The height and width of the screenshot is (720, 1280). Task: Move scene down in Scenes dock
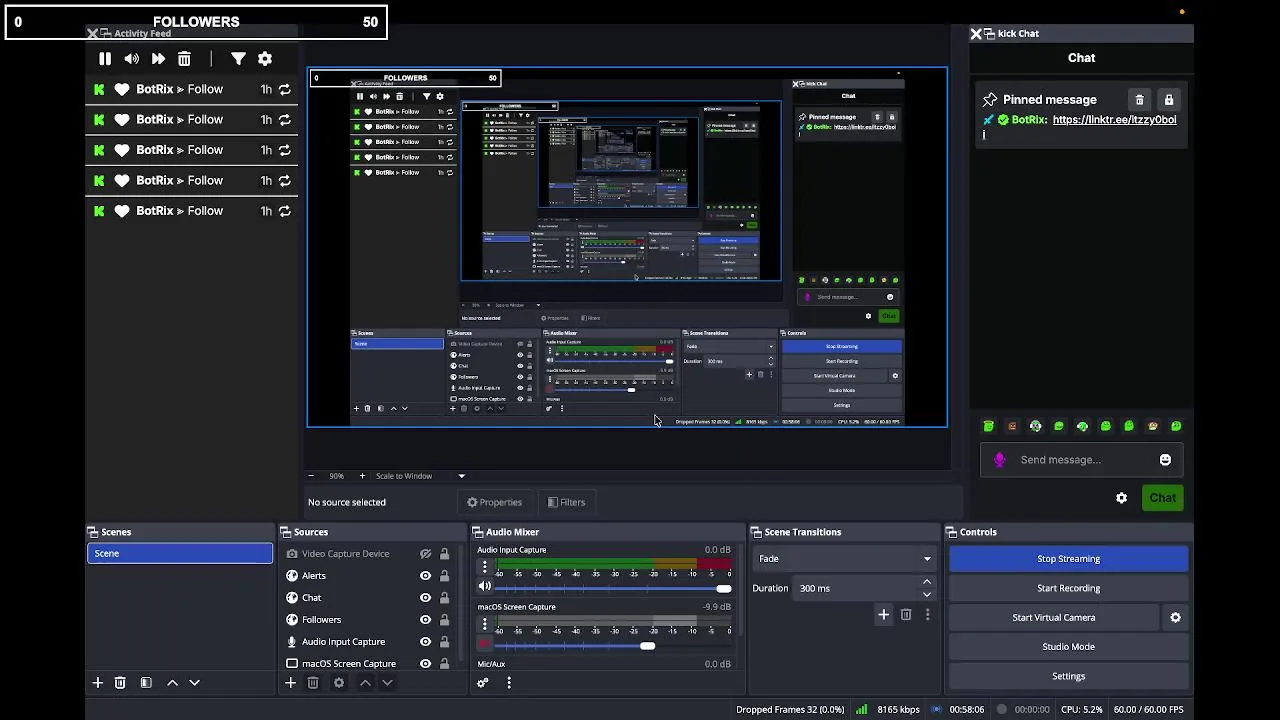(195, 683)
